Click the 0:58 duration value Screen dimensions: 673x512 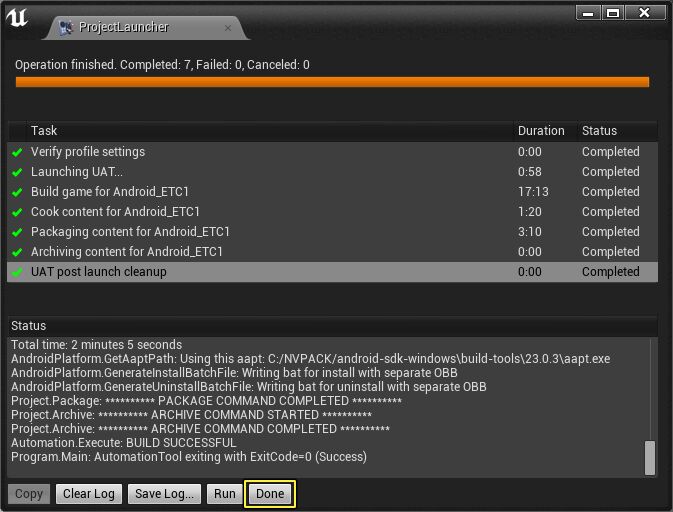coord(530,172)
